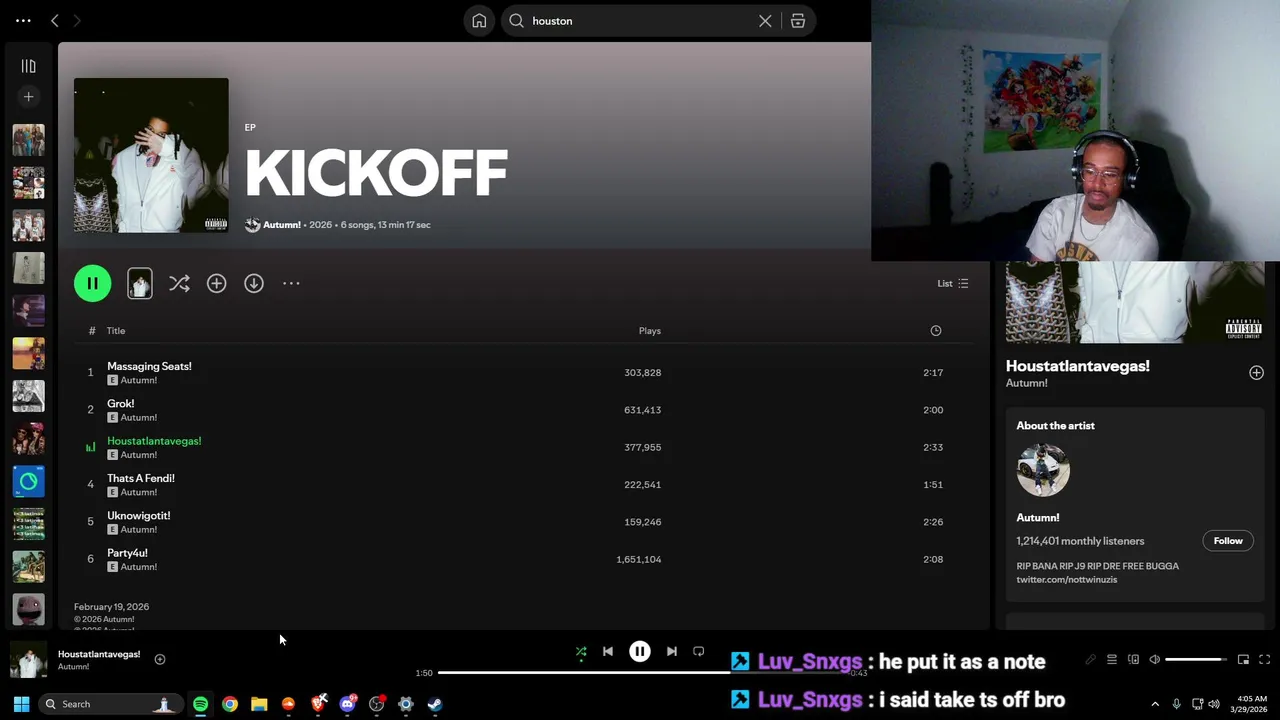Open the mini player
1280x720 pixels.
(1243, 659)
